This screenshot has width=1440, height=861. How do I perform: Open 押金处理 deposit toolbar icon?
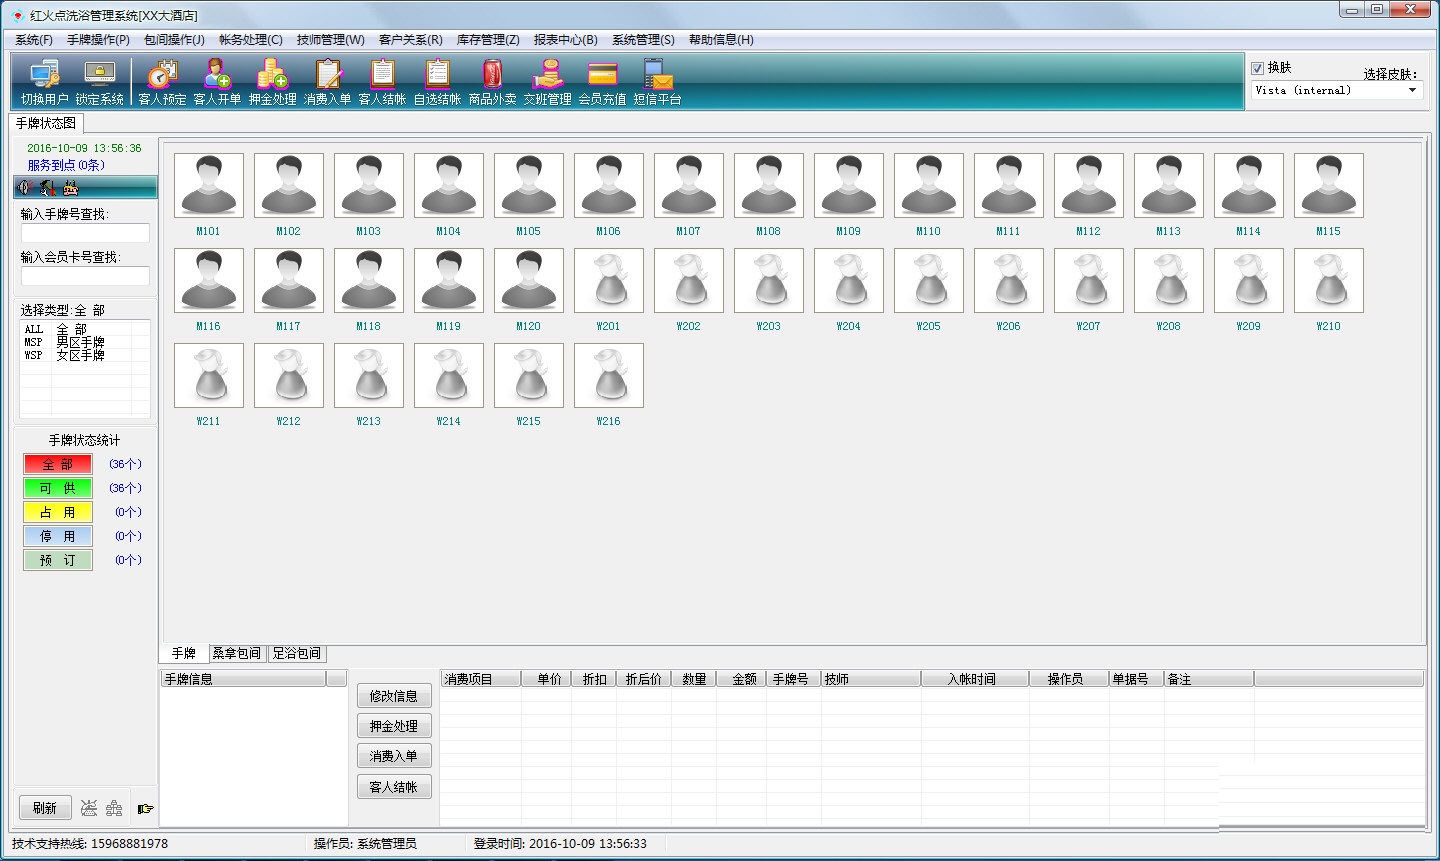click(272, 81)
